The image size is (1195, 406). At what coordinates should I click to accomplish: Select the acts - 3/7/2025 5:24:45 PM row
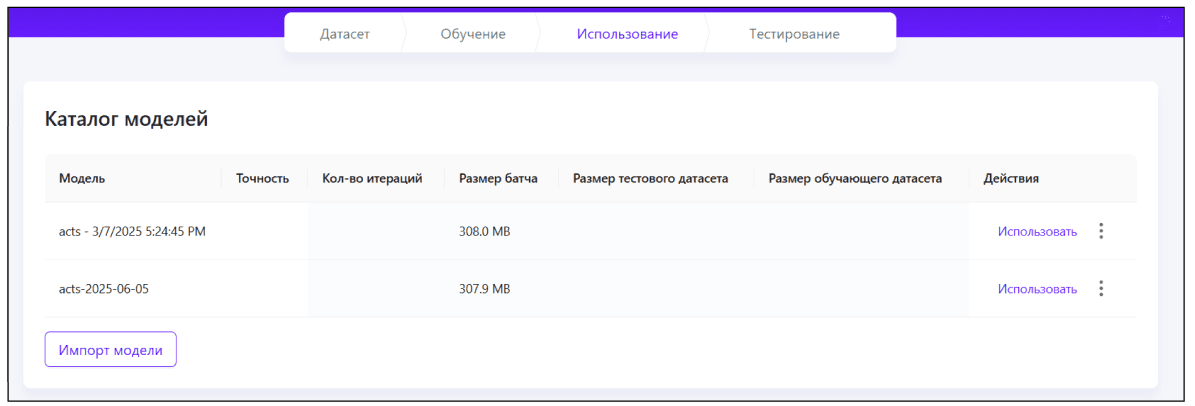[x=132, y=232]
